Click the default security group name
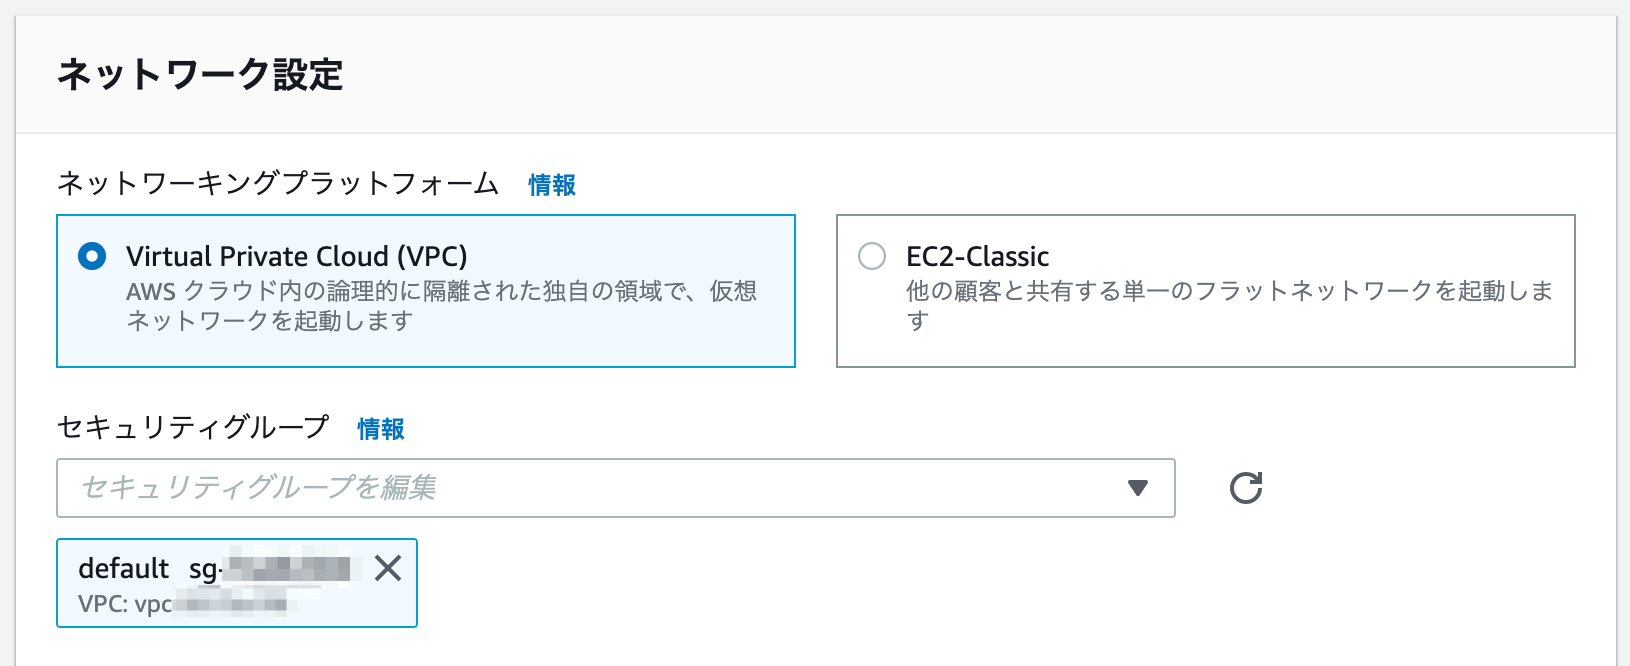 124,568
